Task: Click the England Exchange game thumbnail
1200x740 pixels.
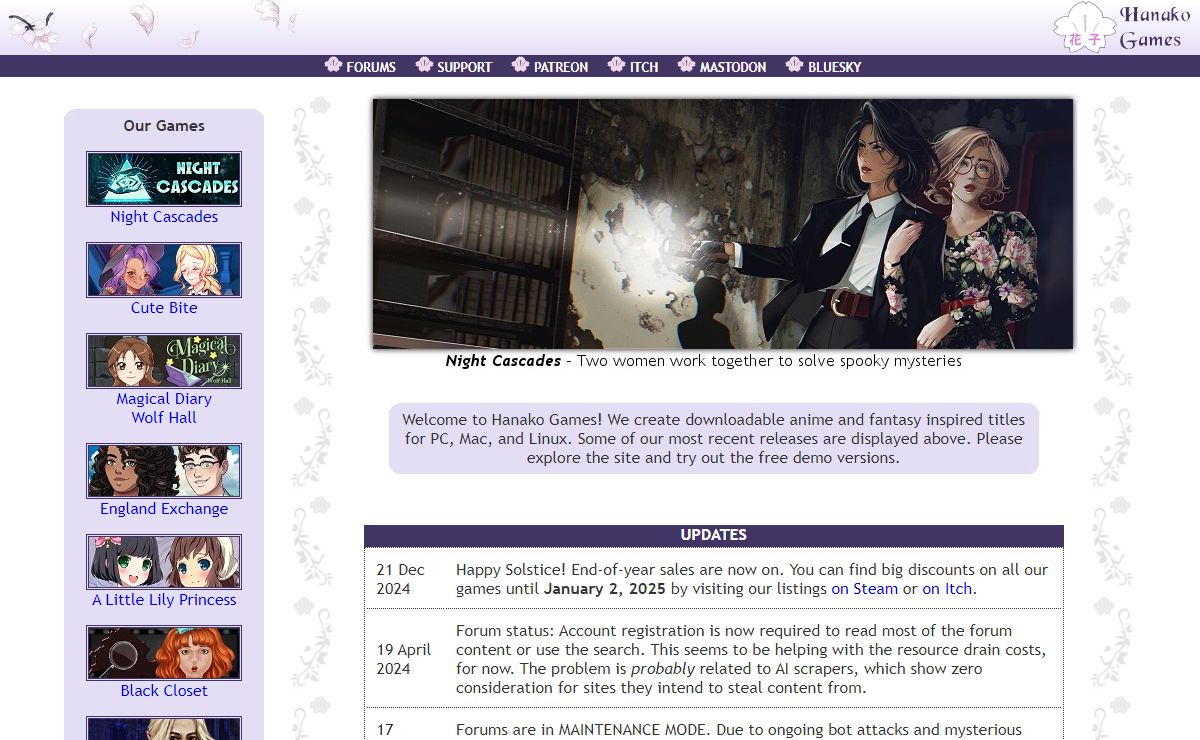Action: [x=164, y=471]
